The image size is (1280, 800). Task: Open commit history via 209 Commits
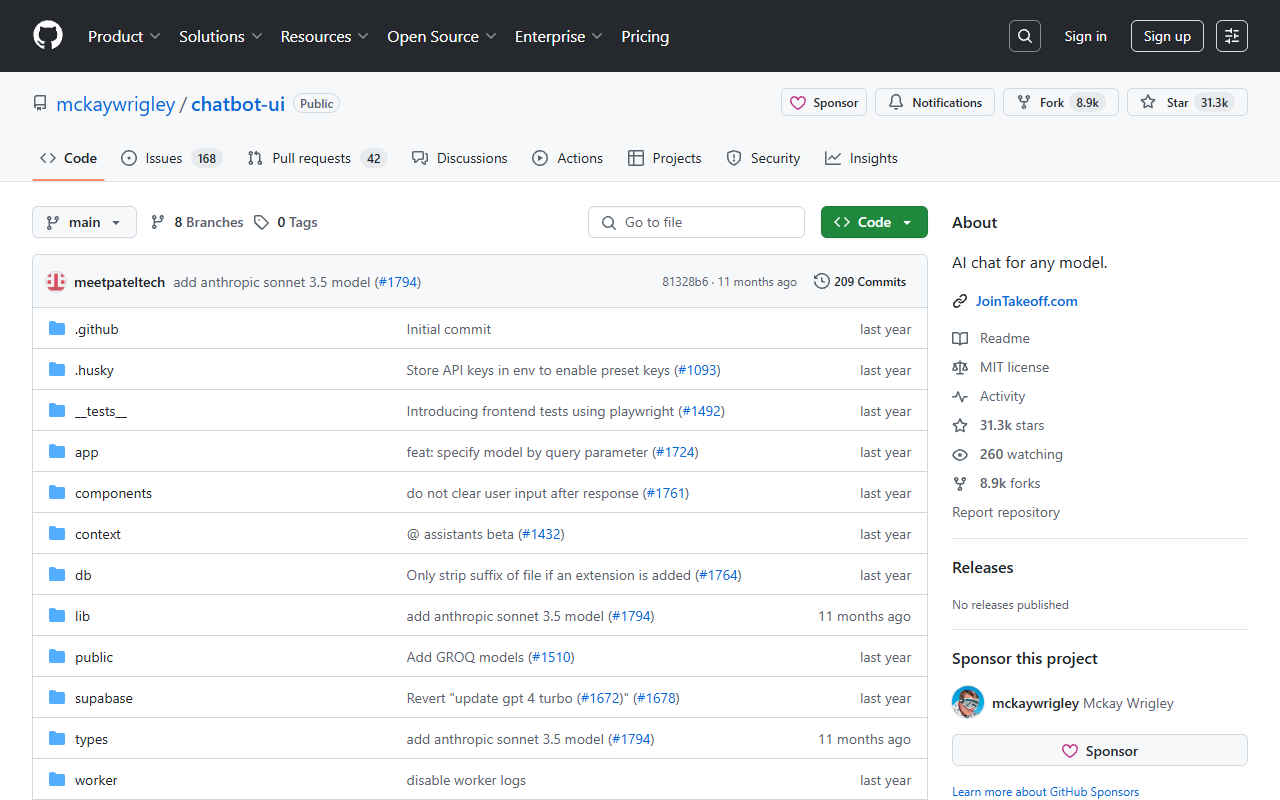(x=860, y=282)
